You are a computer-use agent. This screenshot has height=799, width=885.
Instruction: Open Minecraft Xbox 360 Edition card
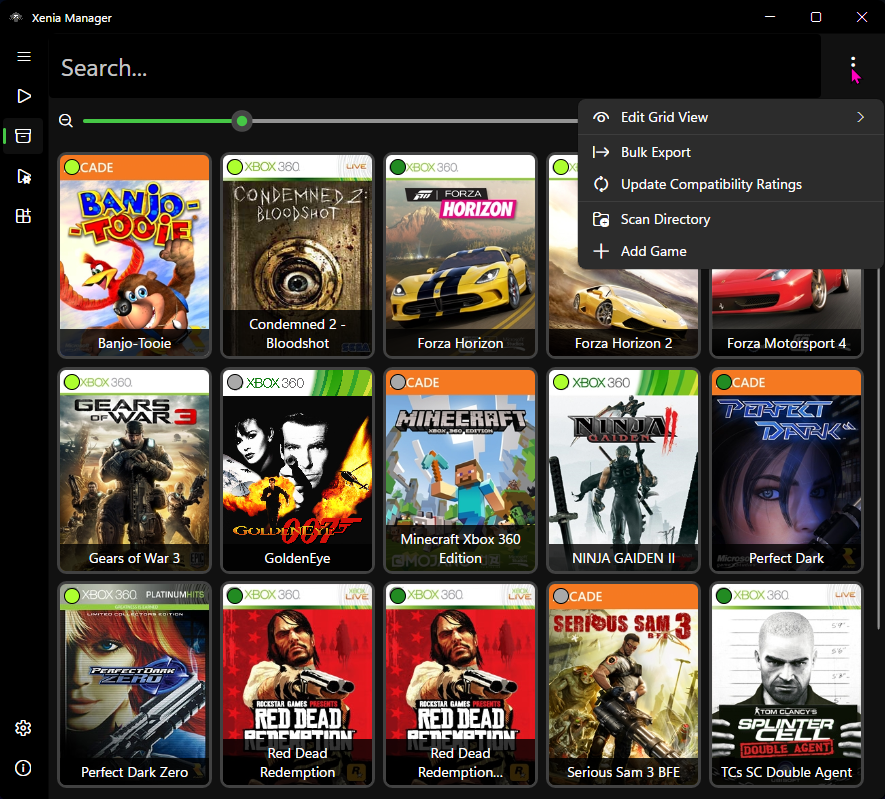(x=461, y=471)
